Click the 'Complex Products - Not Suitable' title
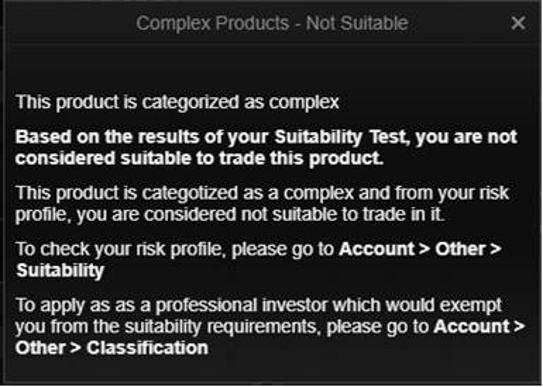The image size is (543, 387). click(x=272, y=24)
